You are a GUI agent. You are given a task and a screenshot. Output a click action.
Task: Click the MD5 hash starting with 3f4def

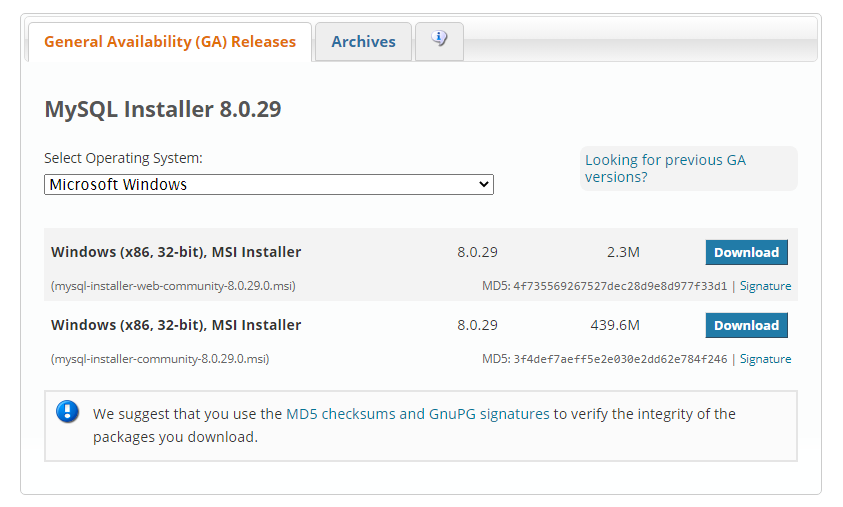click(x=620, y=359)
